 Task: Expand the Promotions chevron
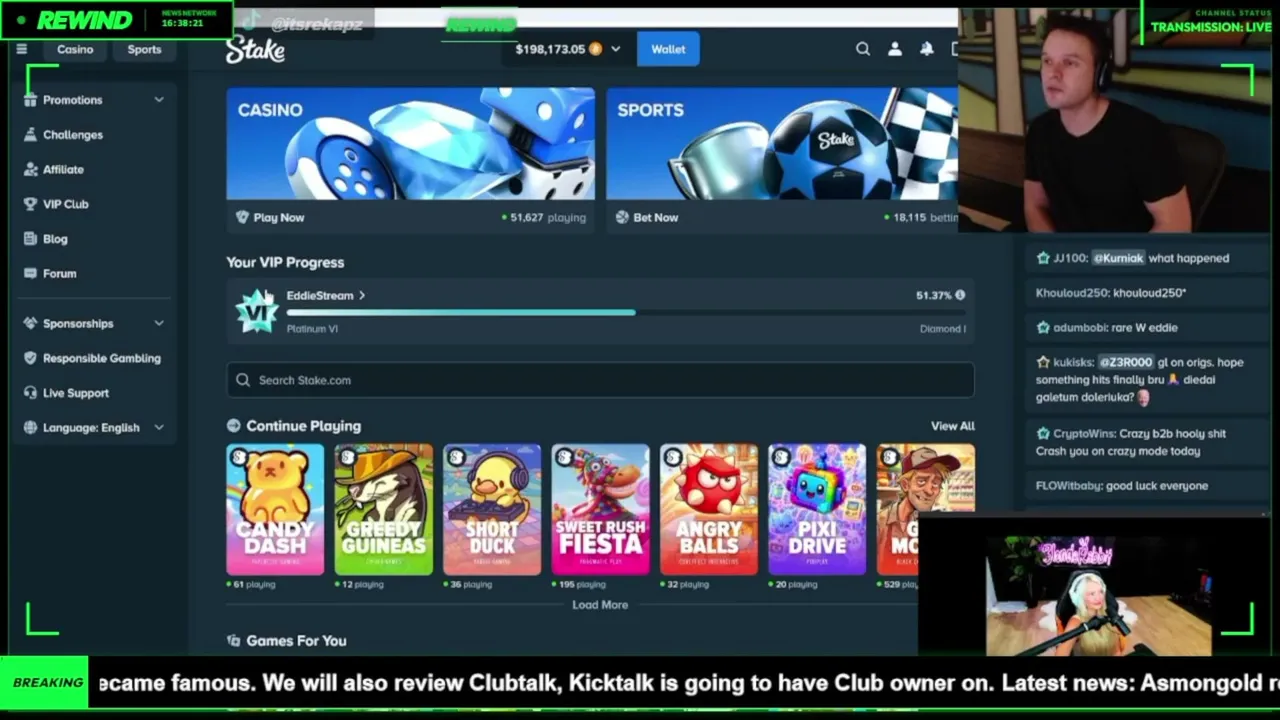coord(159,100)
